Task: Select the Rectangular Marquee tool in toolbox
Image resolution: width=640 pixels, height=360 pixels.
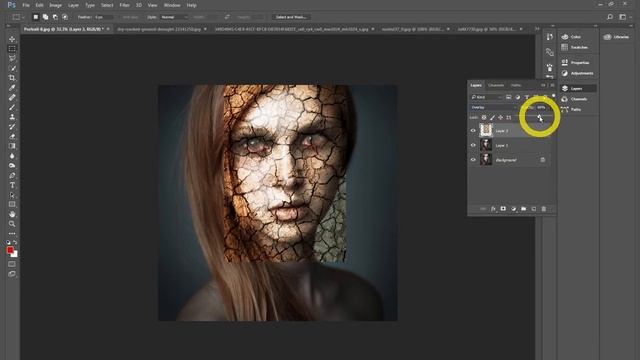Action: (12, 49)
